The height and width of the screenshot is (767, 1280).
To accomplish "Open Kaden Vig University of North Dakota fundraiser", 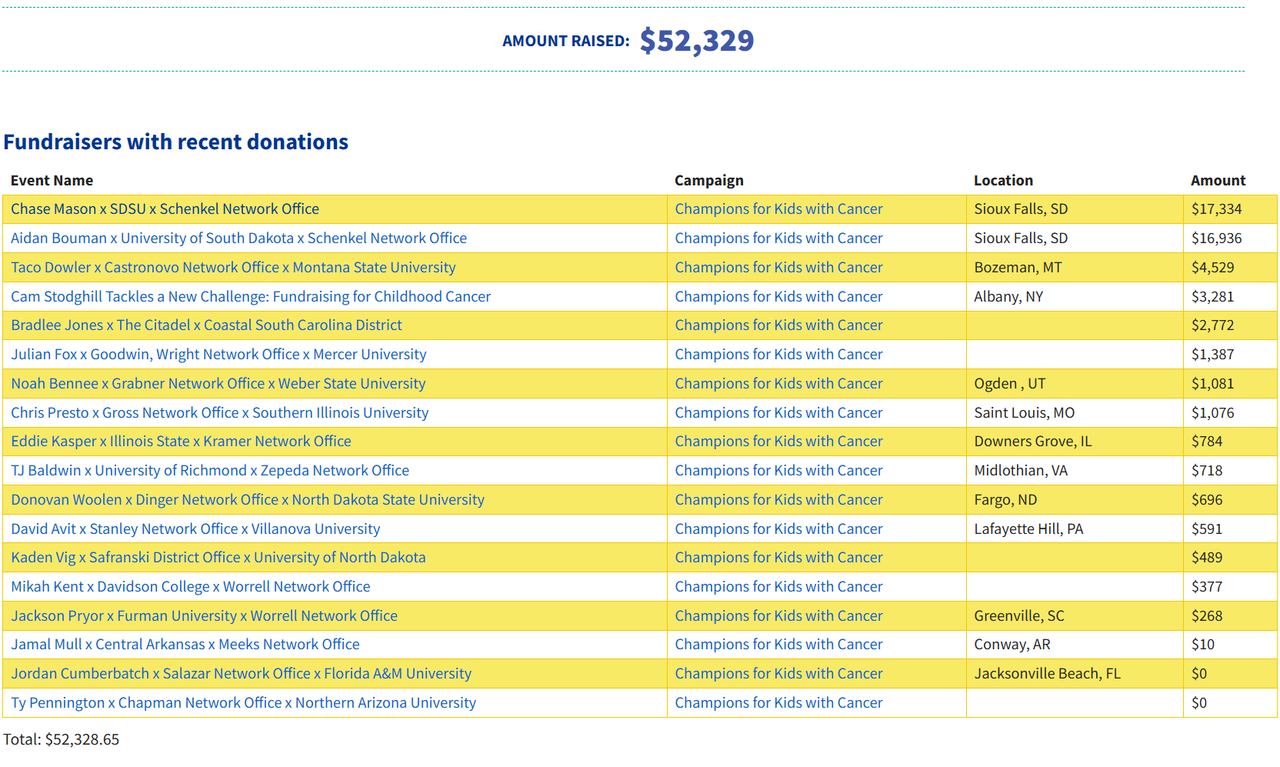I will (218, 557).
